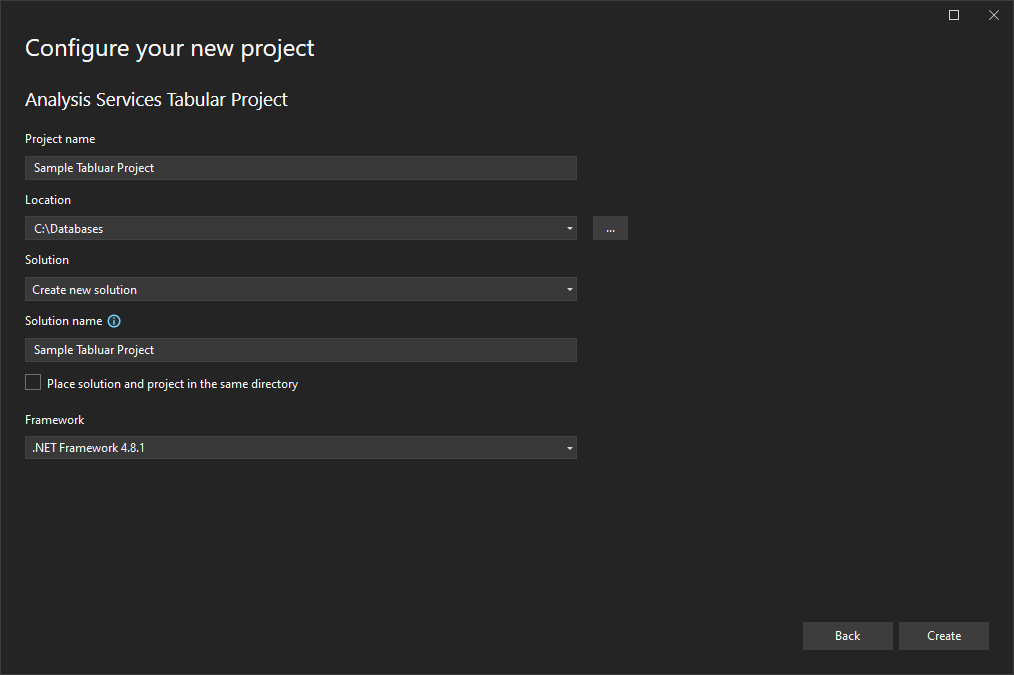The height and width of the screenshot is (675, 1014).
Task: Click the Create button
Action: click(x=943, y=635)
